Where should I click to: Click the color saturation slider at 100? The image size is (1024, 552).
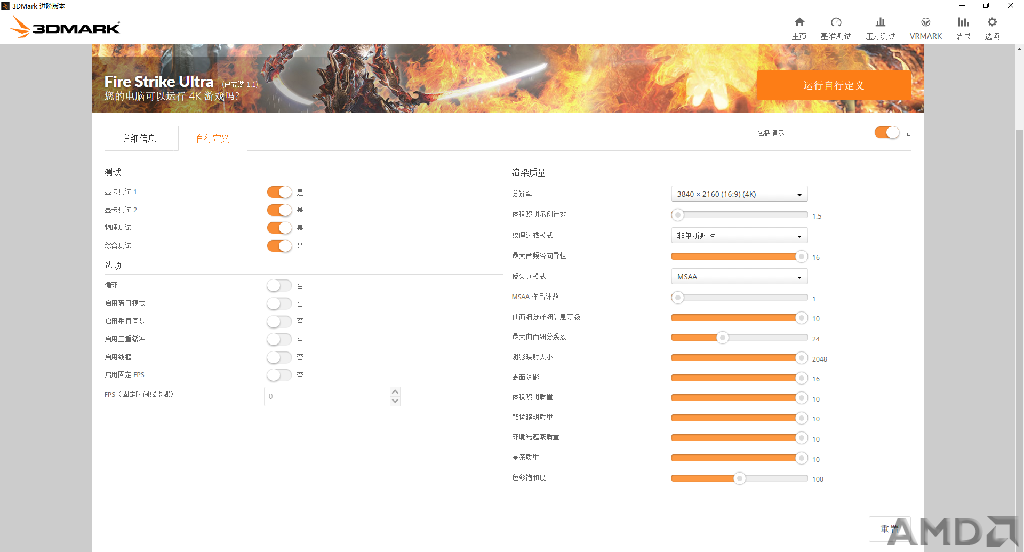[739, 478]
